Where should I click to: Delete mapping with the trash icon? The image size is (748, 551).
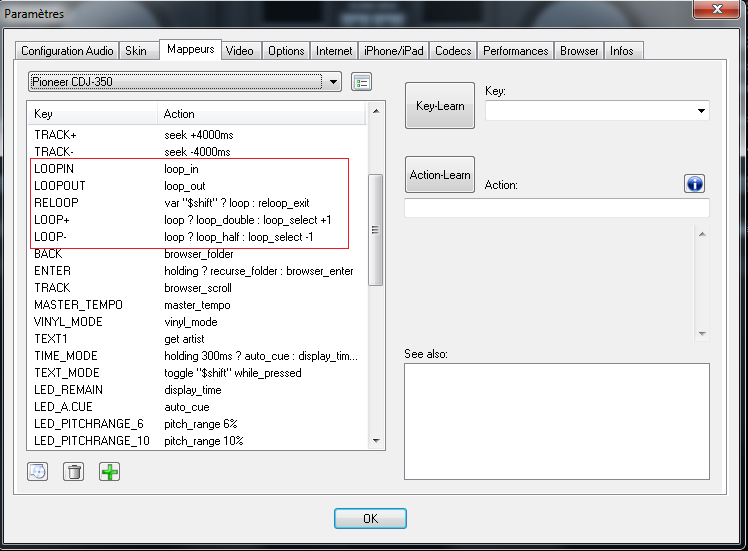(x=73, y=471)
